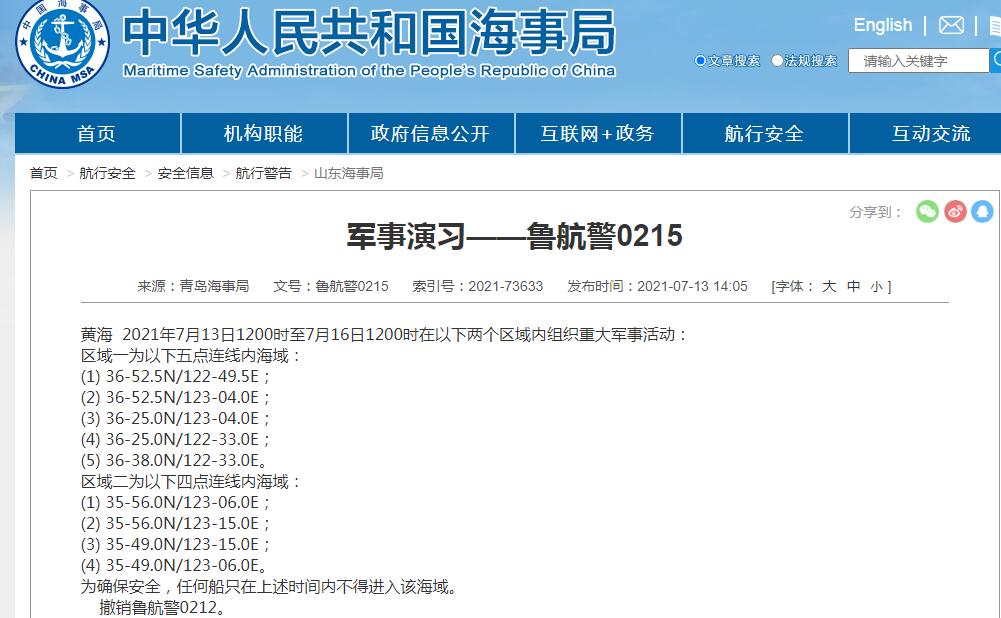This screenshot has width=1001, height=618.
Task: Select 法规搜索 radio button
Action: coord(777,61)
